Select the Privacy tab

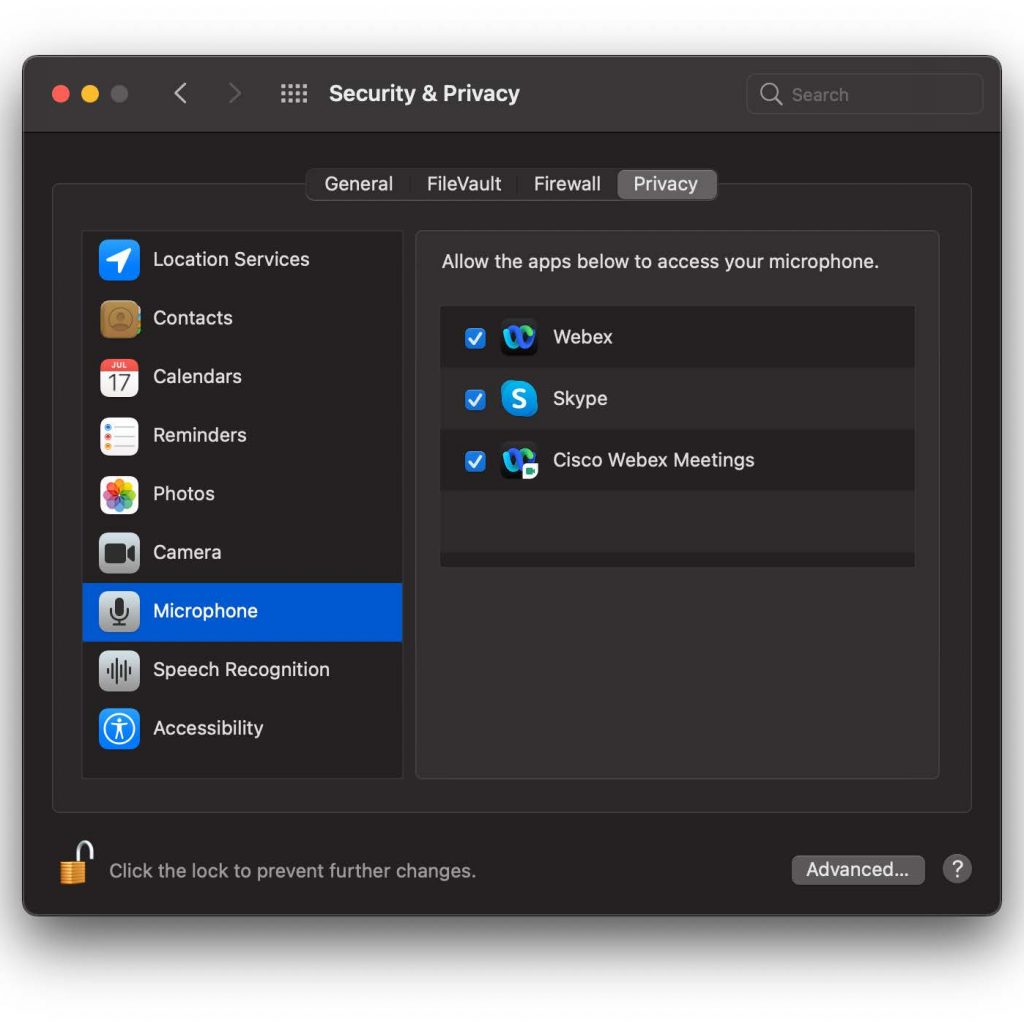[665, 184]
